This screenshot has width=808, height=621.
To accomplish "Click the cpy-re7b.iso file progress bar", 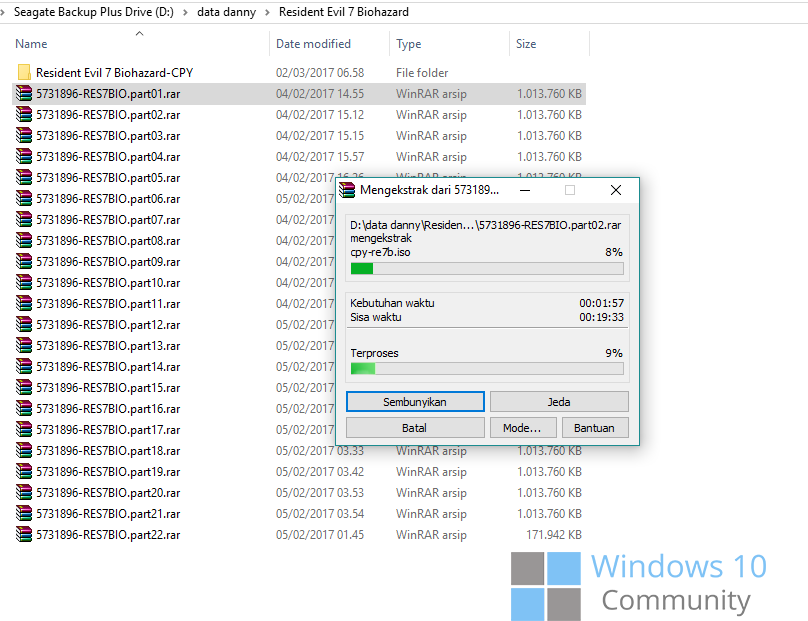I will point(487,268).
